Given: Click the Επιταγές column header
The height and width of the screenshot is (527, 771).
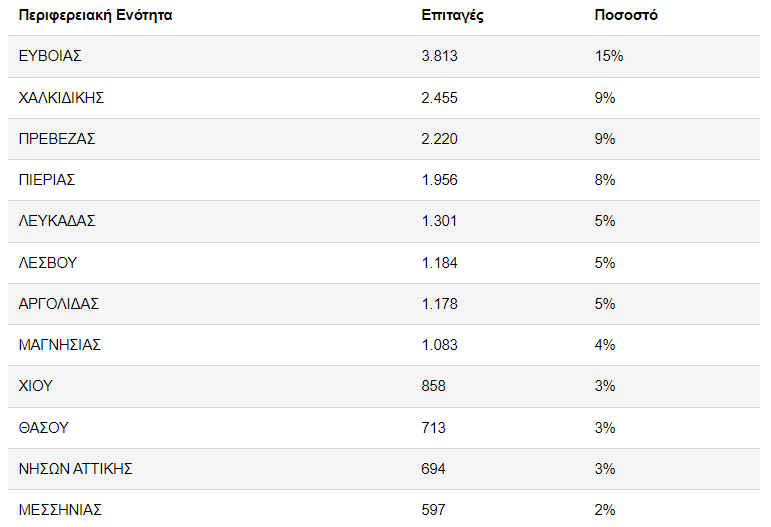Looking at the screenshot, I should point(453,15).
